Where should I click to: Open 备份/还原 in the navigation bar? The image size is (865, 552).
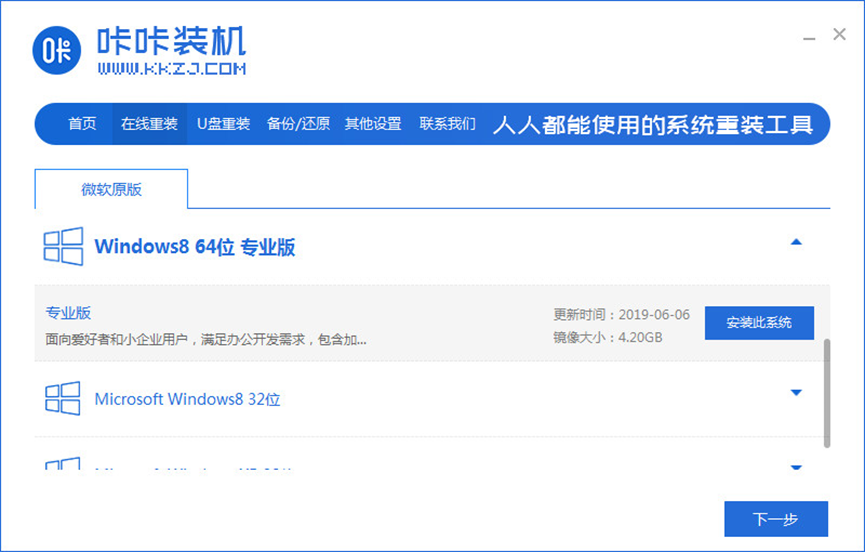[298, 124]
